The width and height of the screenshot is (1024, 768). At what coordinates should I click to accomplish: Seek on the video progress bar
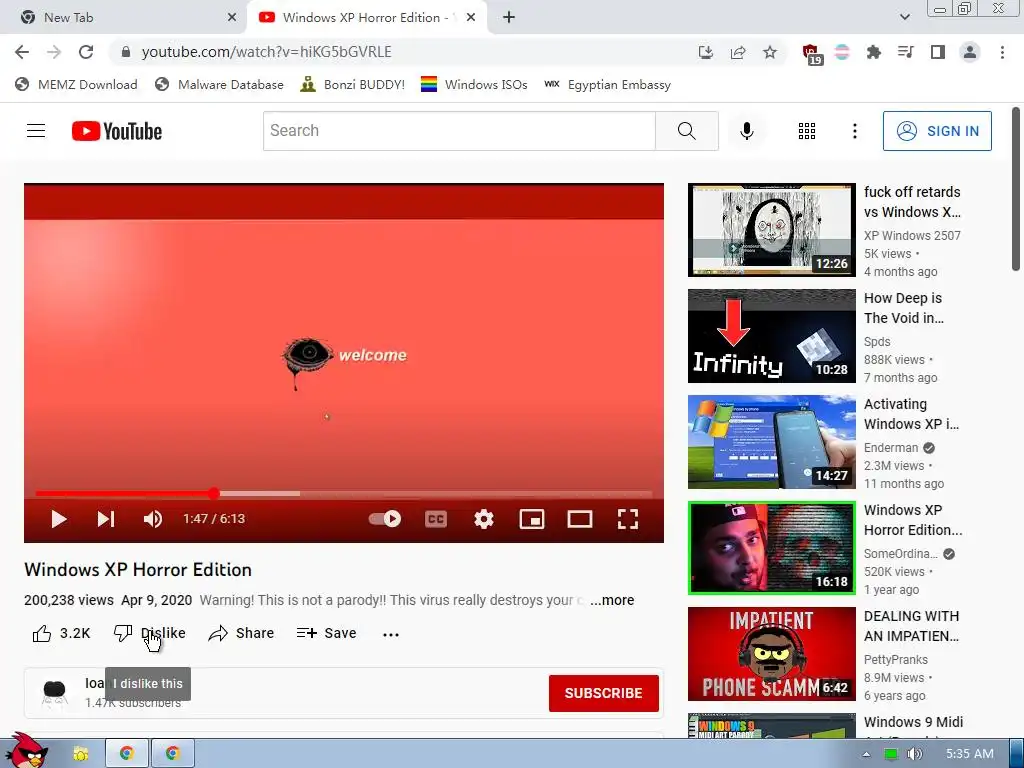coord(344,494)
